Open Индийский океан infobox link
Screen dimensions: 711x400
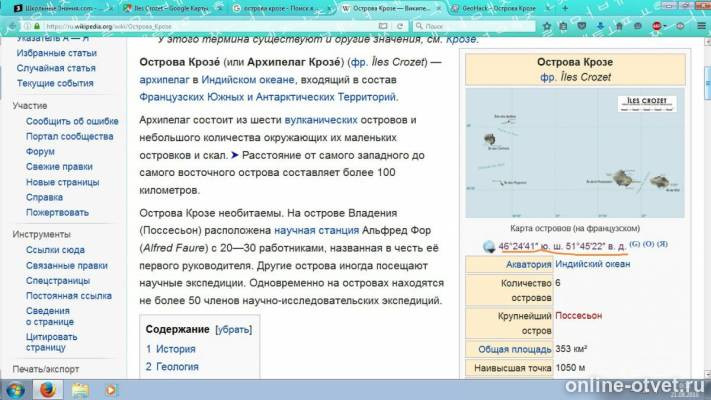click(x=593, y=264)
